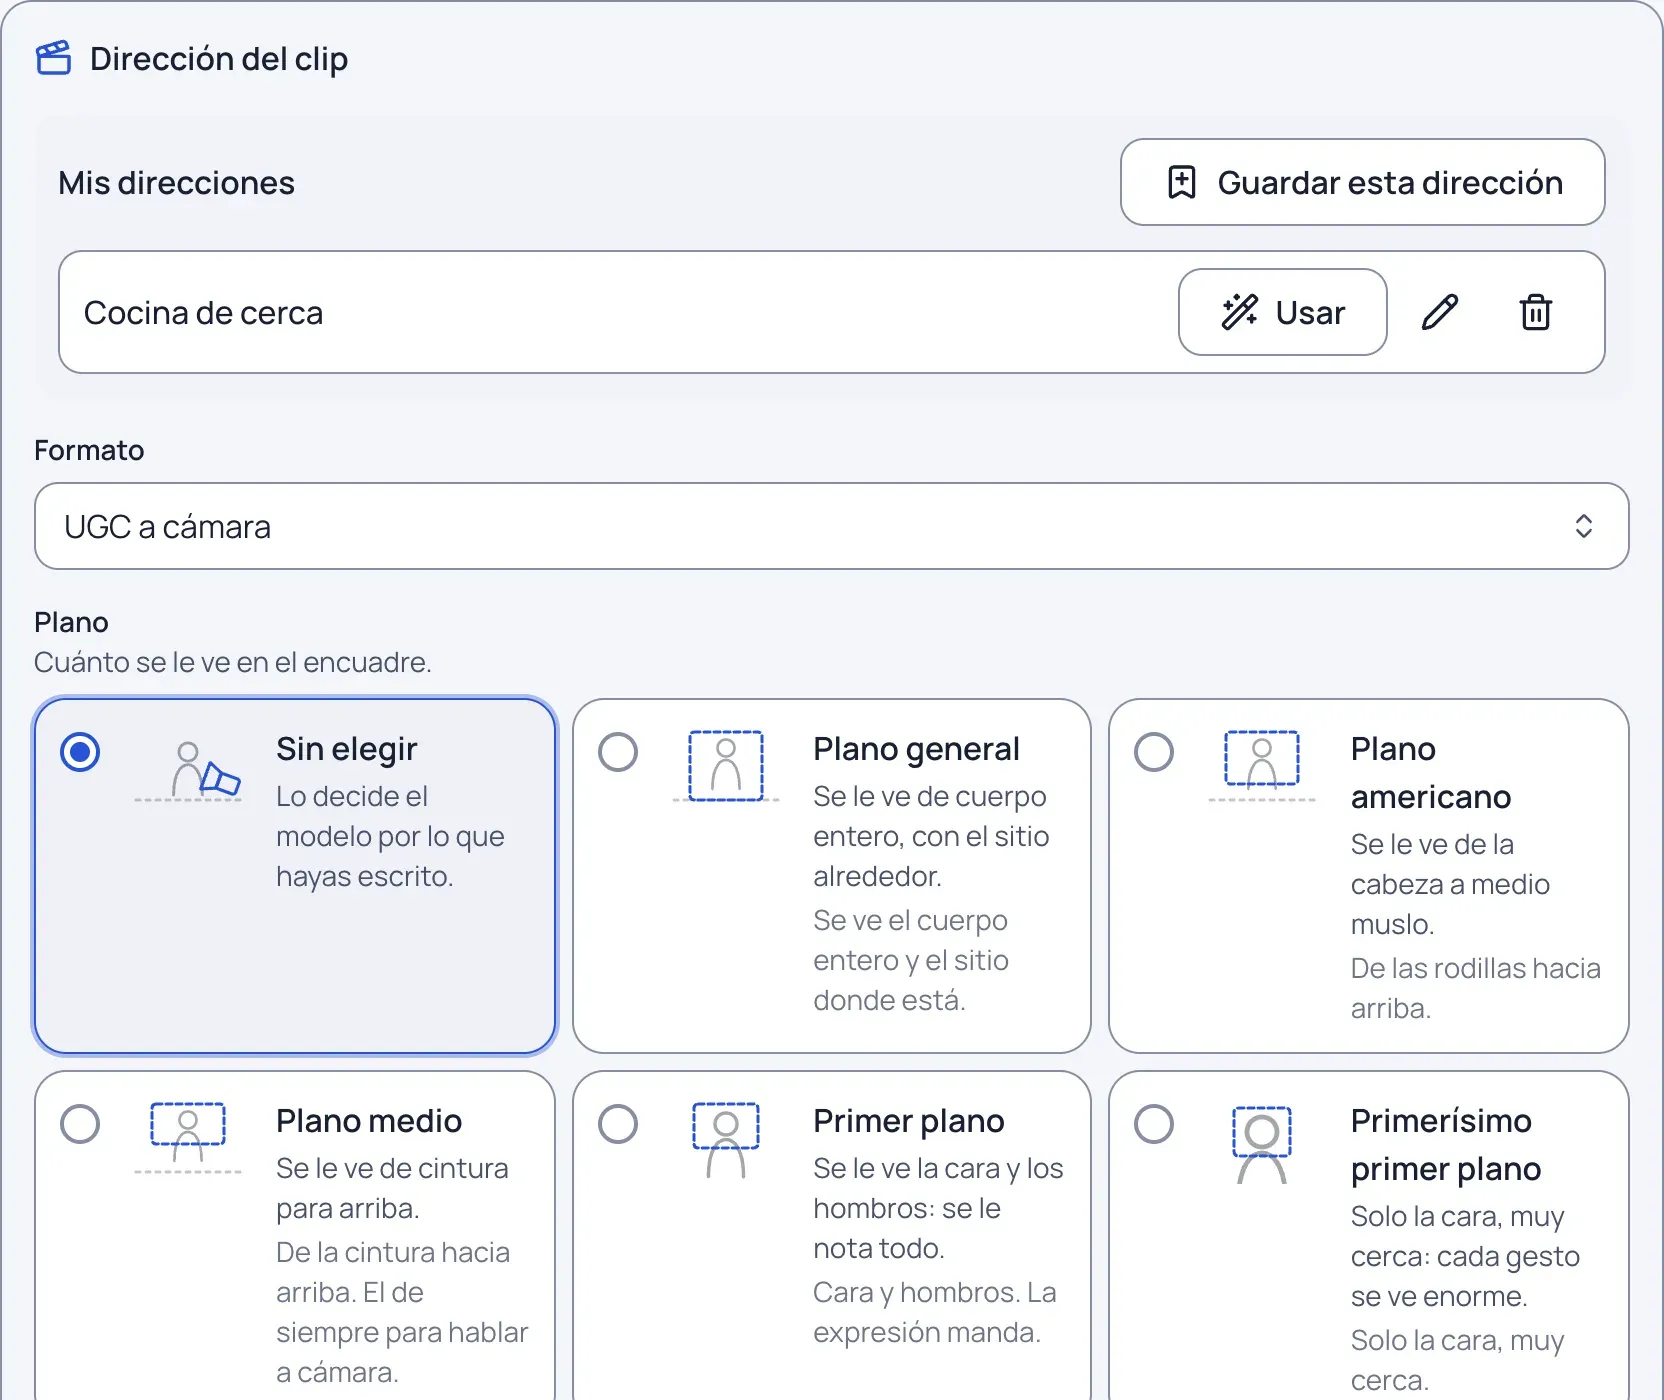This screenshot has height=1400, width=1664.
Task: Select the Plano medio radio button
Action: [80, 1124]
